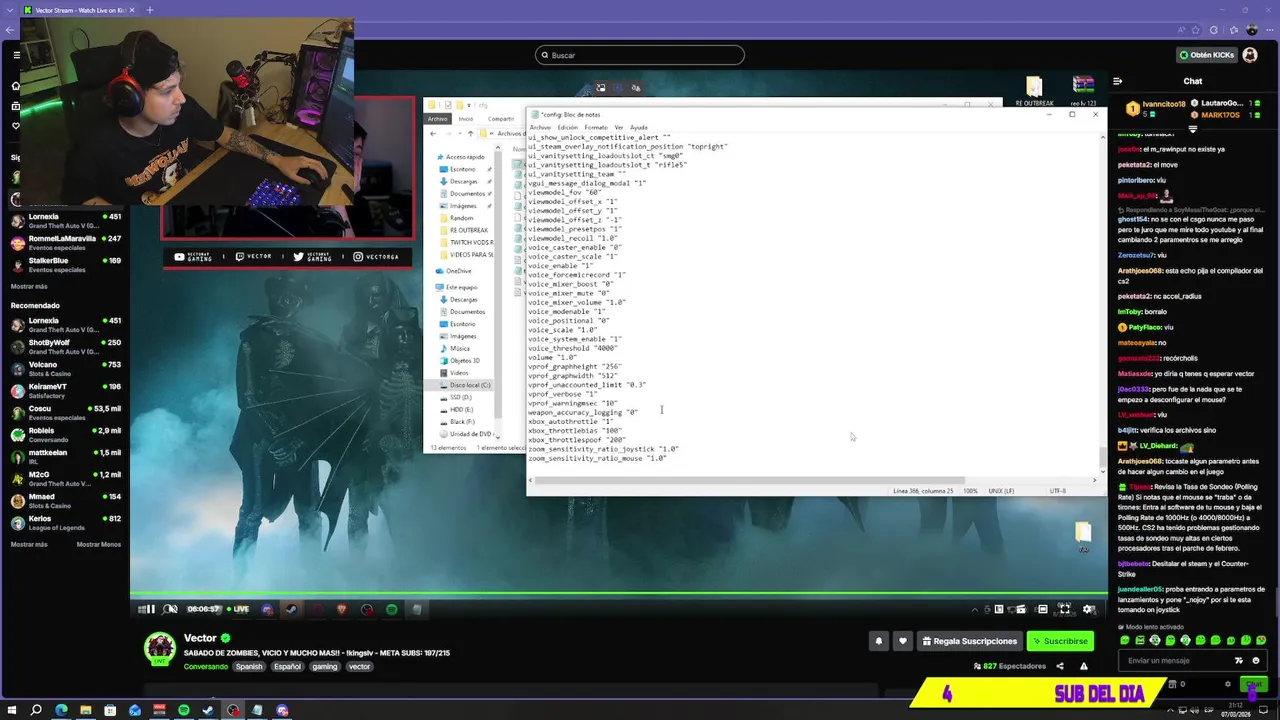Open the user profile avatar menu

click(1250, 55)
